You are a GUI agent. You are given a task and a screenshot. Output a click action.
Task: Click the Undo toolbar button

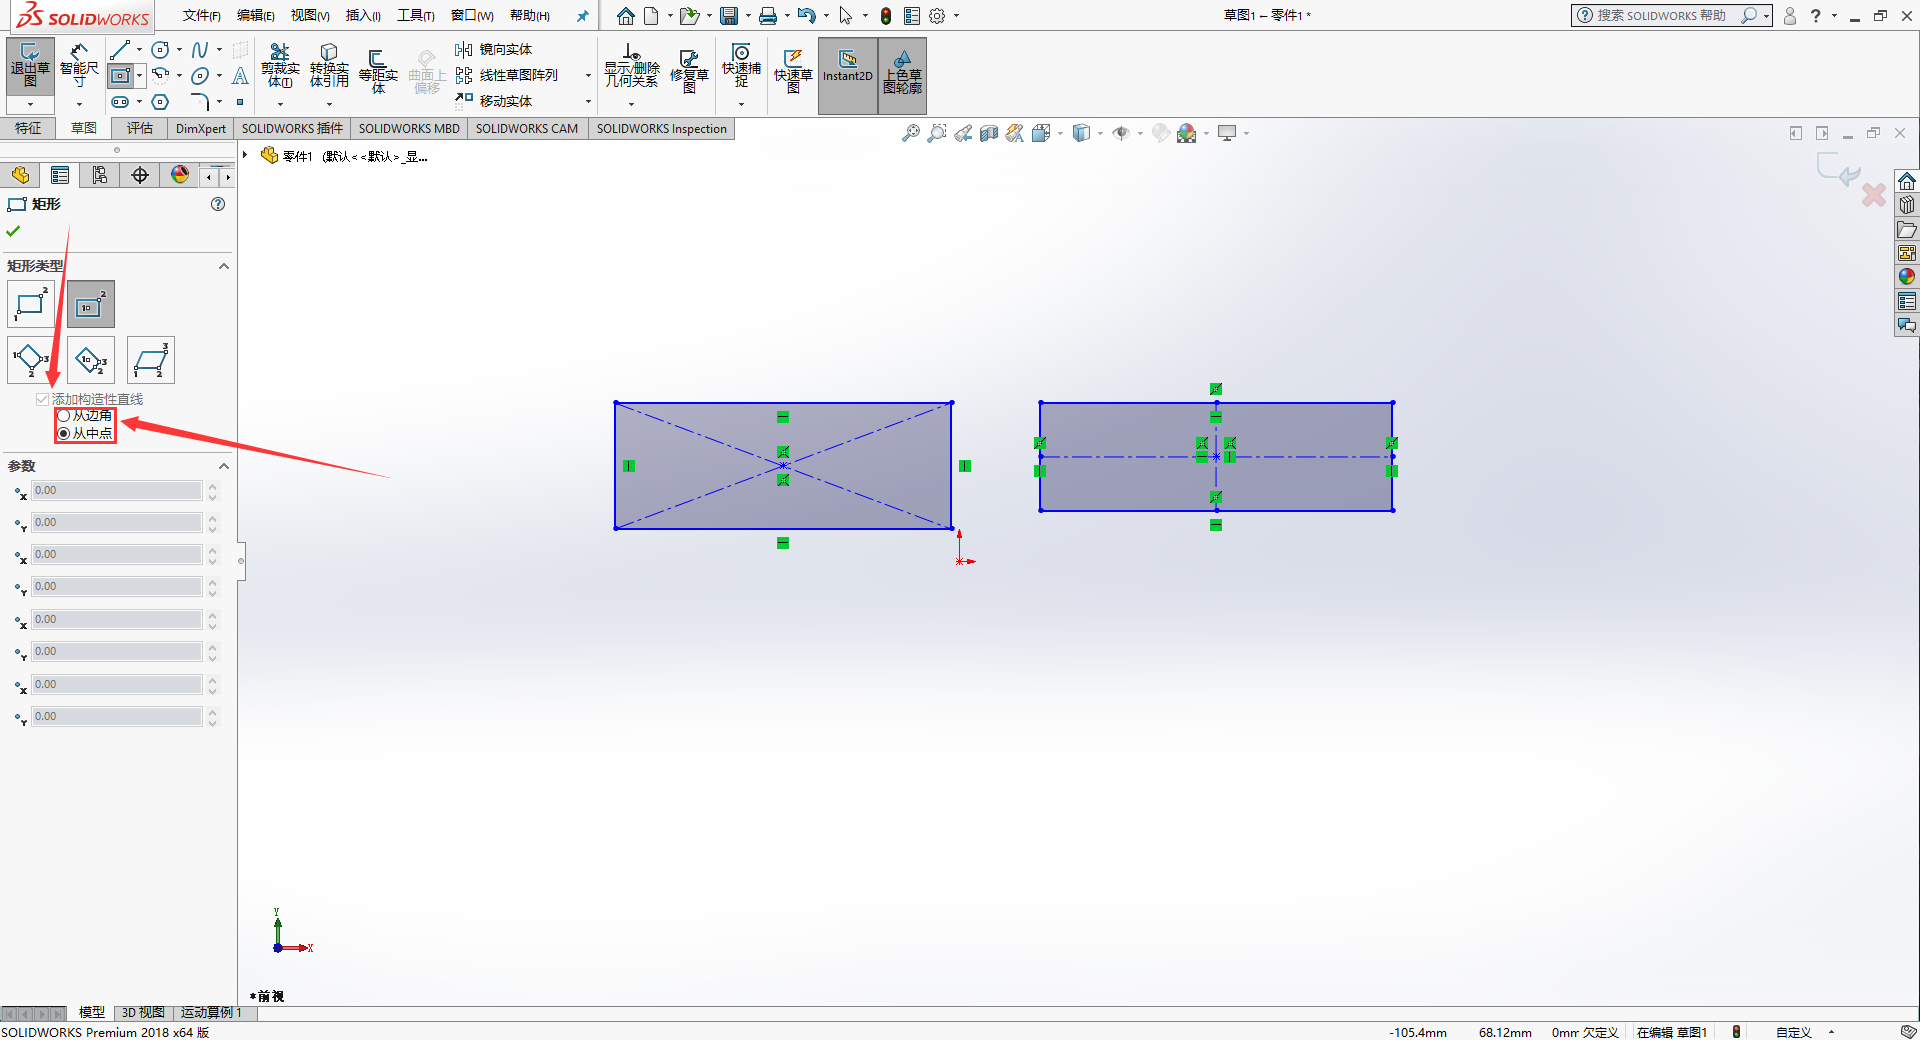pos(806,16)
